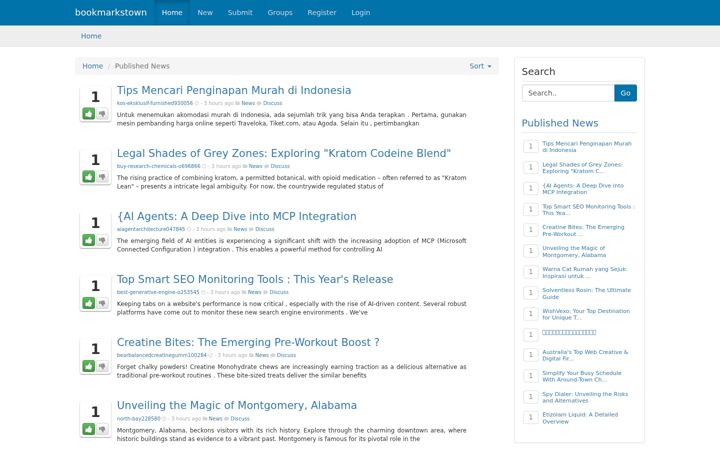This screenshot has width=720, height=450.
Task: Open sidebar link 'Warna Cat Rumah yang Sejuk'
Action: pos(585,273)
